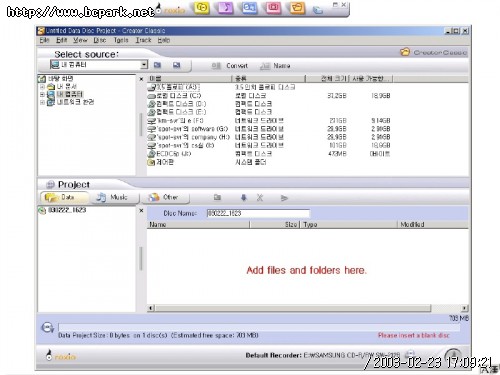Close the project tree pane with x
Viewport: 500px width, 375px height.
click(141, 211)
